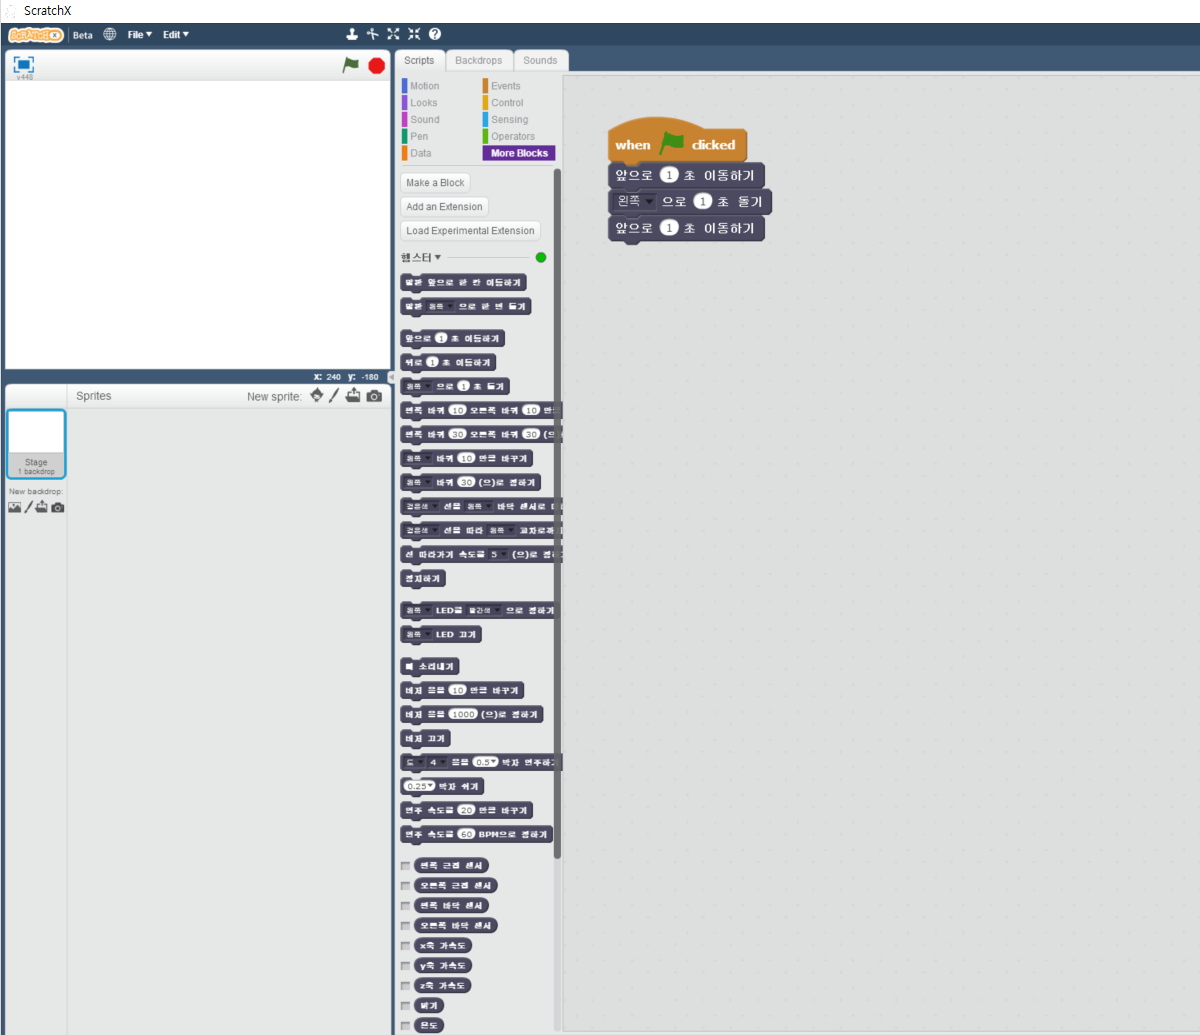Screen dimensions: 1200x1035
Task: Click the 정지하기 stop block in palette
Action: pos(423,578)
